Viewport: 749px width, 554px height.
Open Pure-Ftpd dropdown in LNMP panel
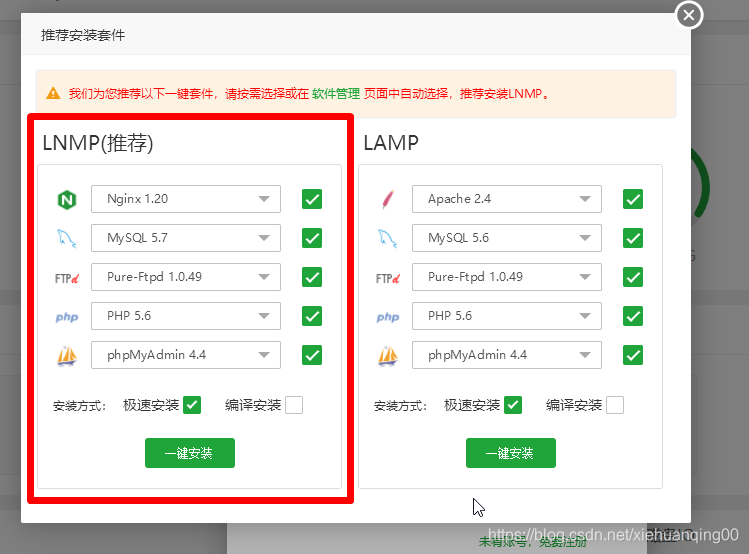(186, 277)
